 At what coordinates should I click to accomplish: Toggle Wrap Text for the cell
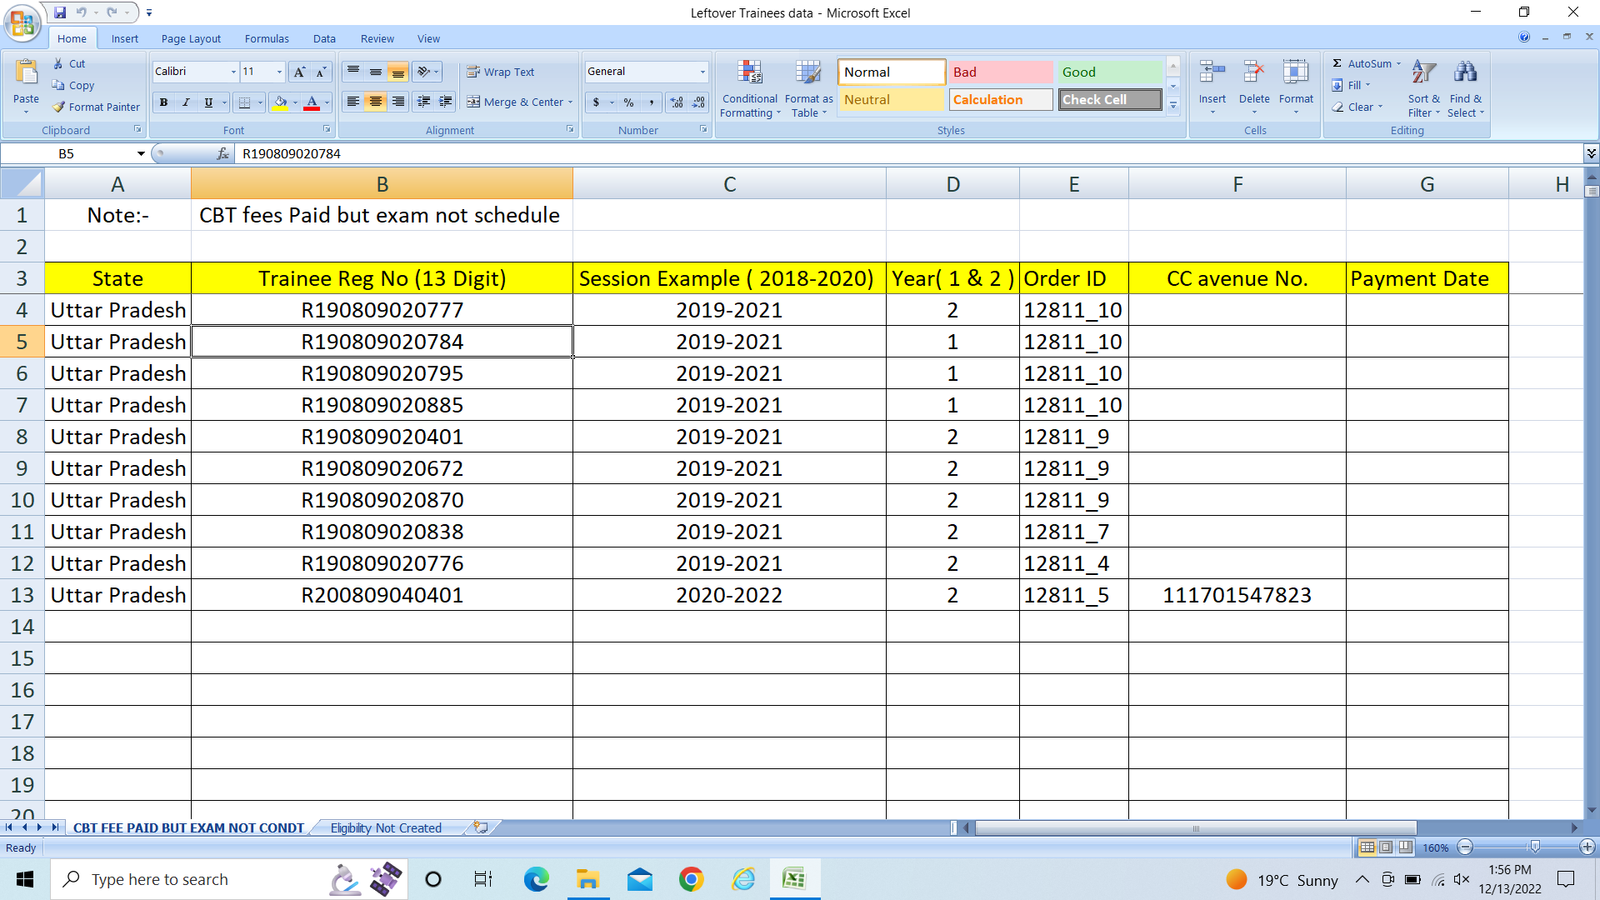click(x=501, y=72)
